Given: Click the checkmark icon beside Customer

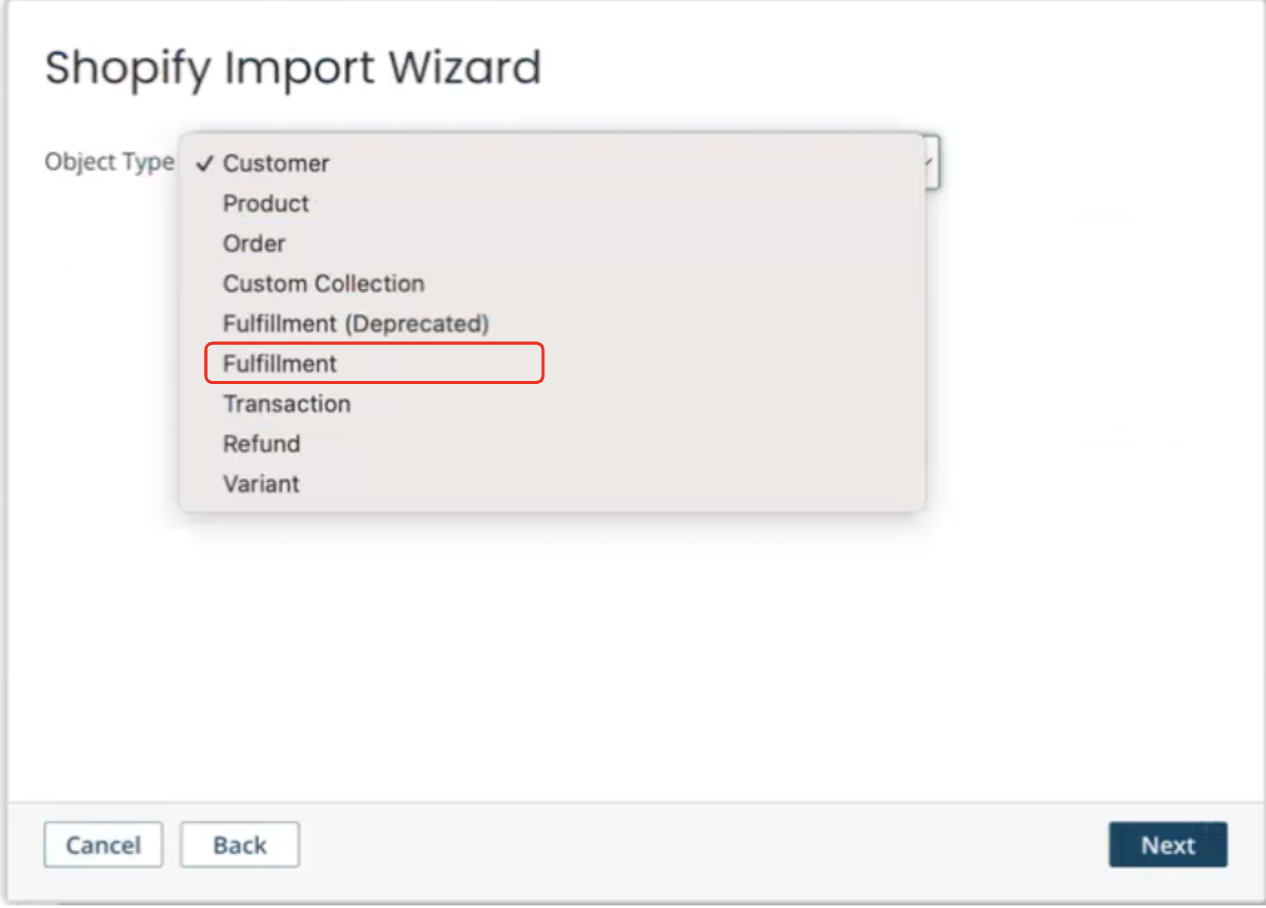Looking at the screenshot, I should coord(205,164).
